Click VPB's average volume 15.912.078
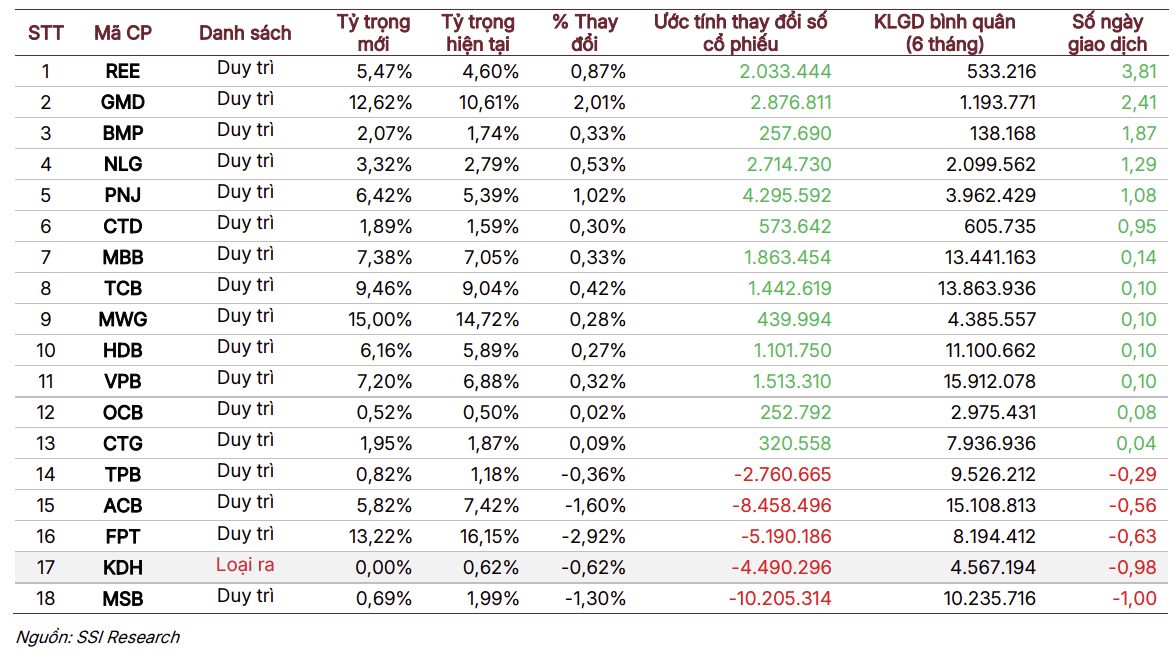The height and width of the screenshot is (655, 1175). coord(989,381)
